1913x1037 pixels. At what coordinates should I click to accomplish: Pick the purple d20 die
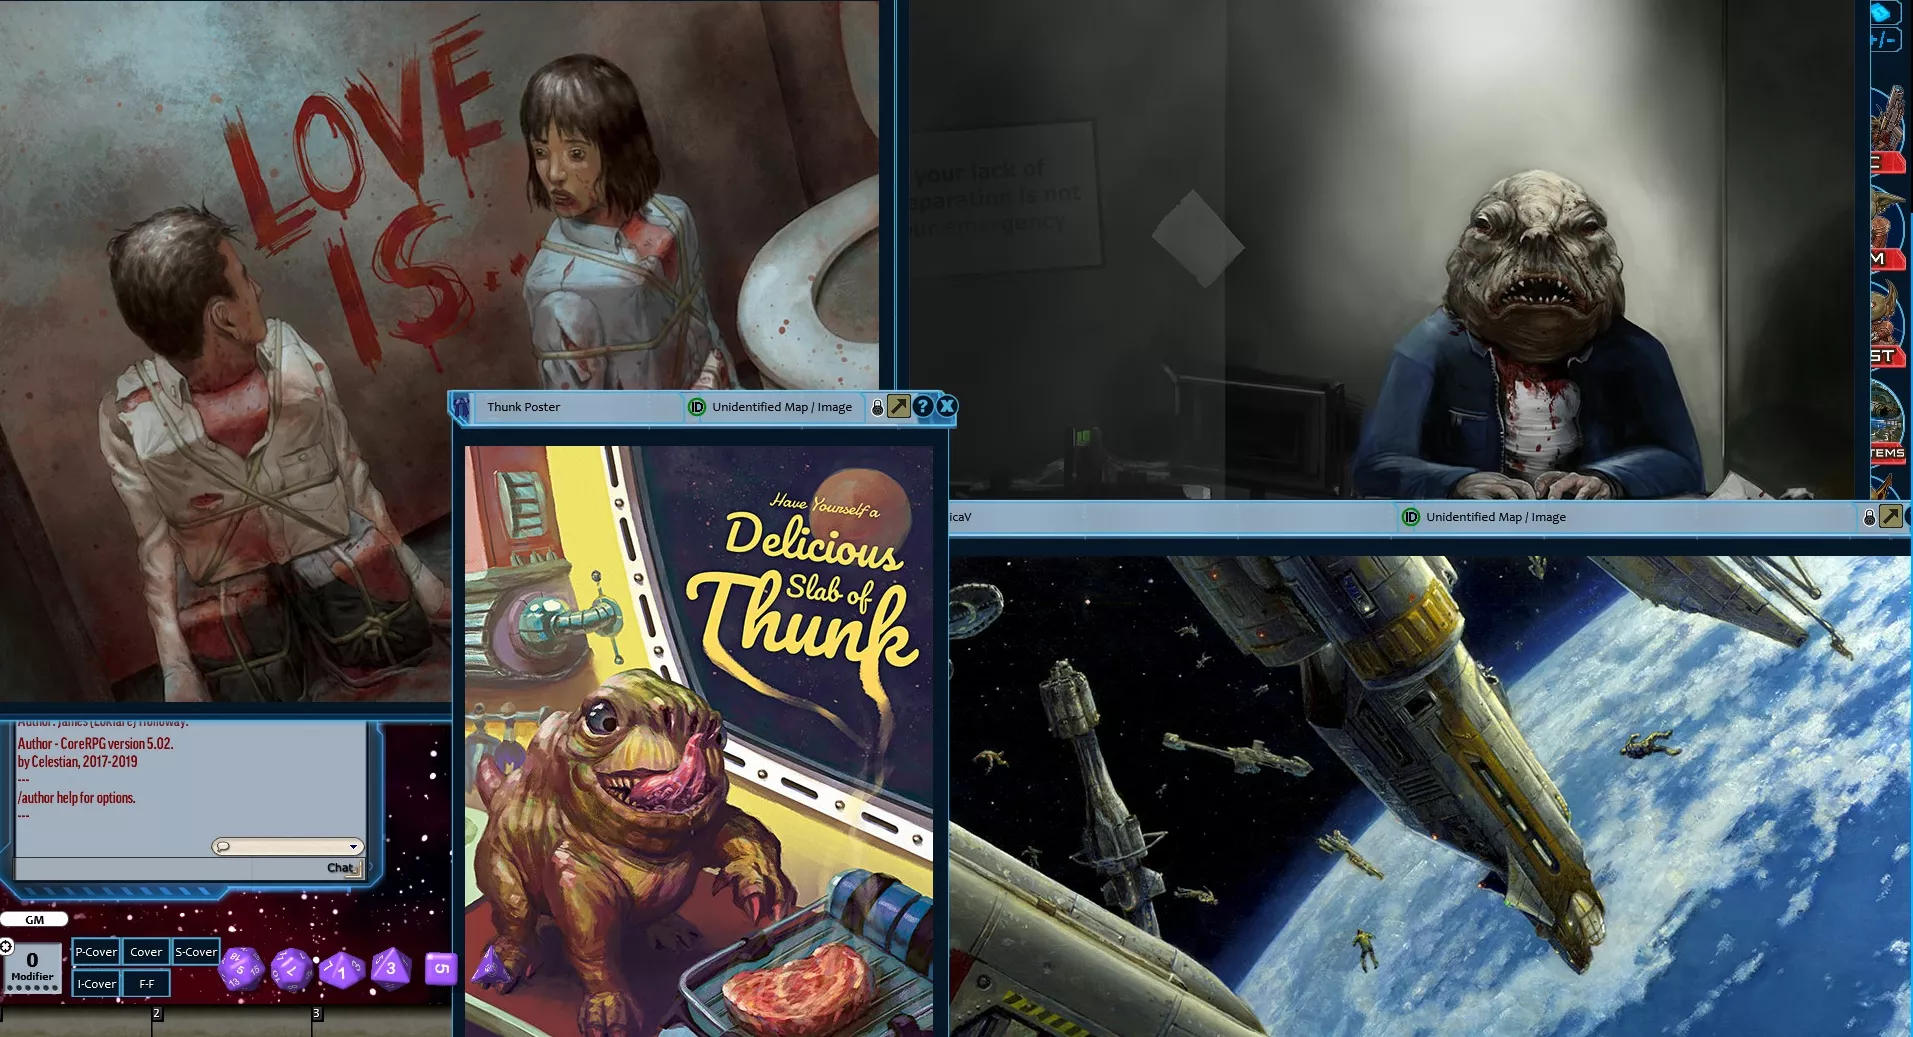pyautogui.click(x=241, y=968)
